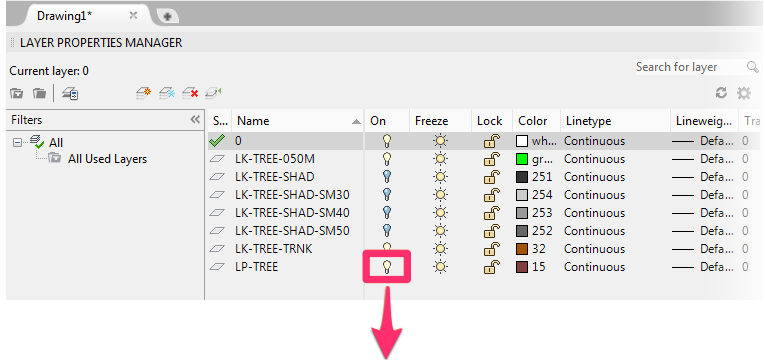Click status icon of LK-TREE-050M layer
Viewport: 765px width, 360px height.
(217, 159)
